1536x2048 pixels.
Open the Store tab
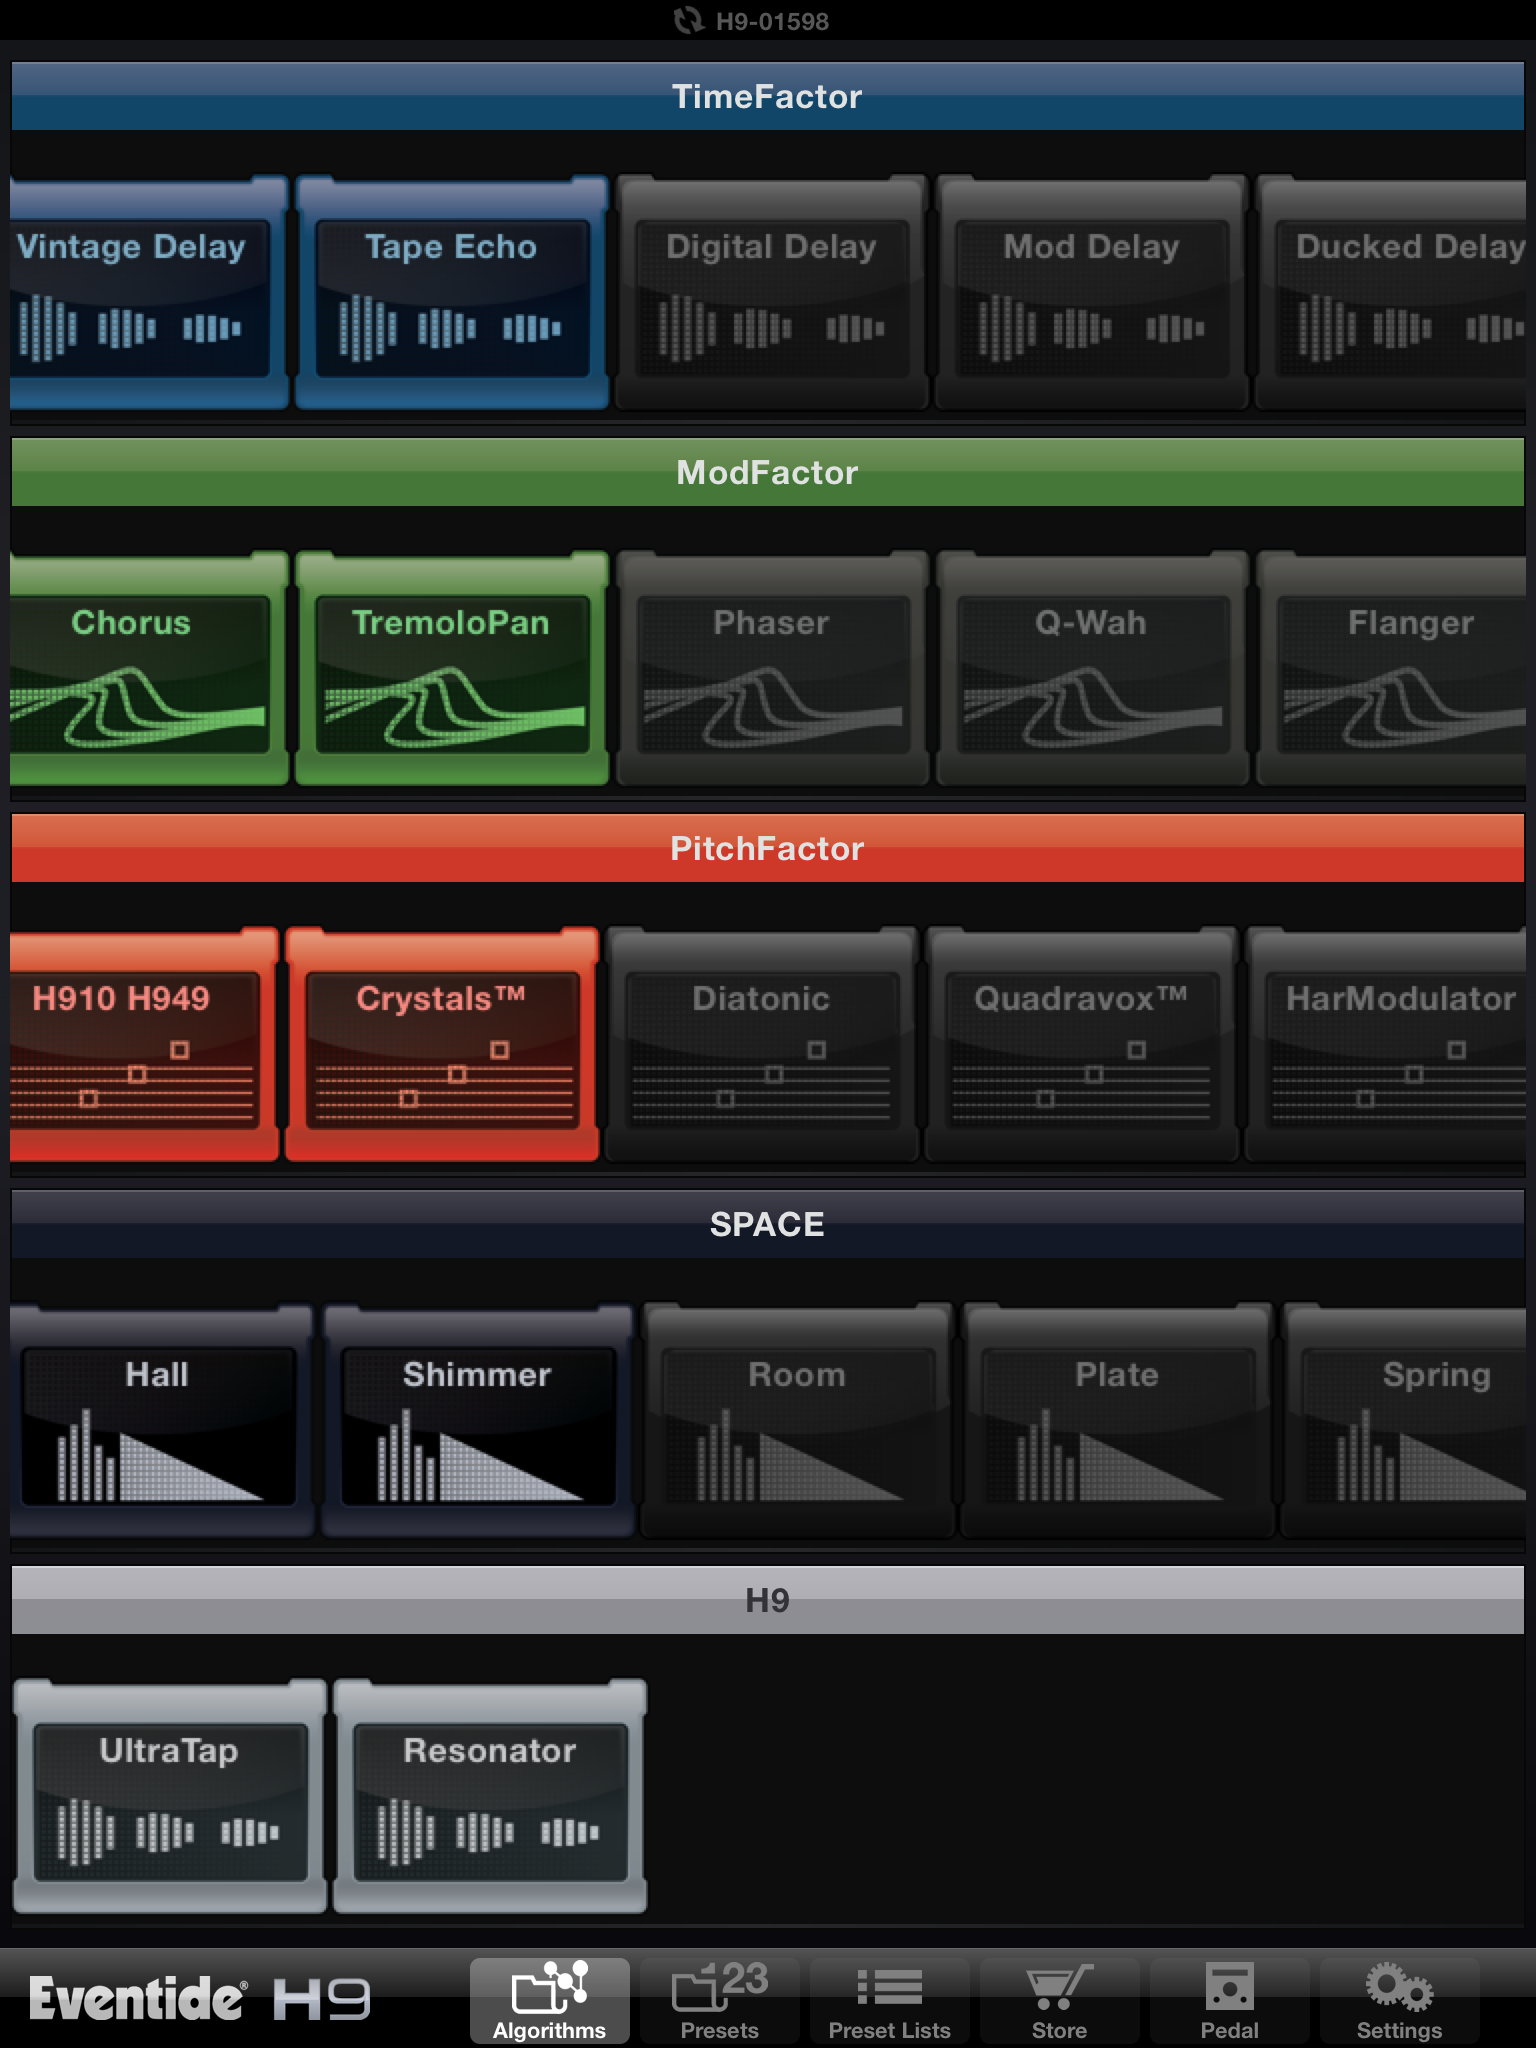(x=1060, y=2001)
